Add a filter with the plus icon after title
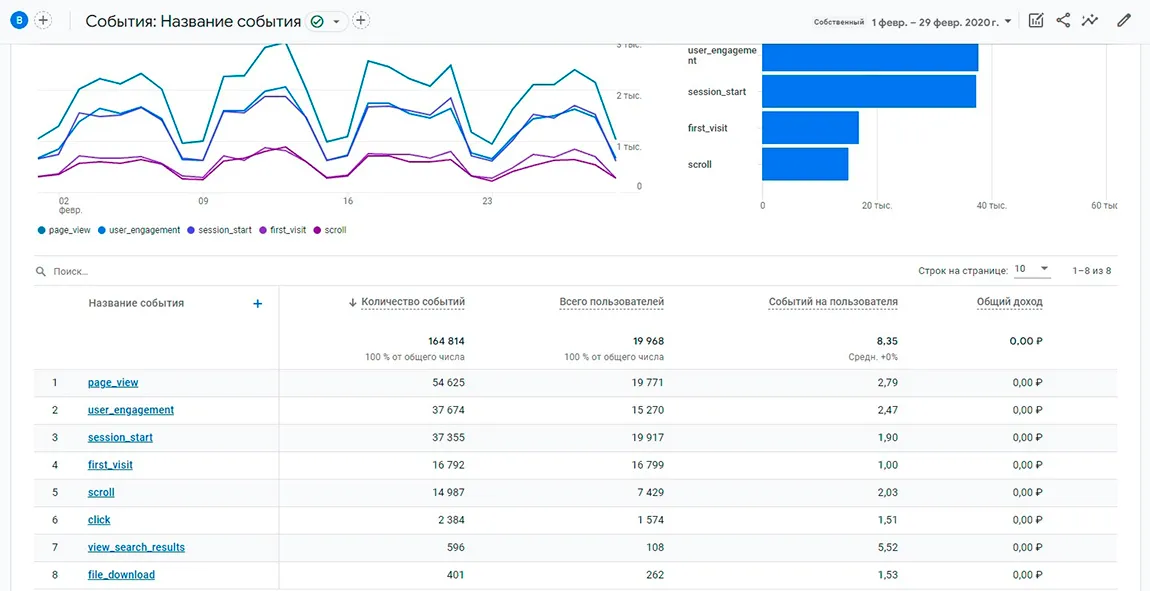 click(x=360, y=21)
